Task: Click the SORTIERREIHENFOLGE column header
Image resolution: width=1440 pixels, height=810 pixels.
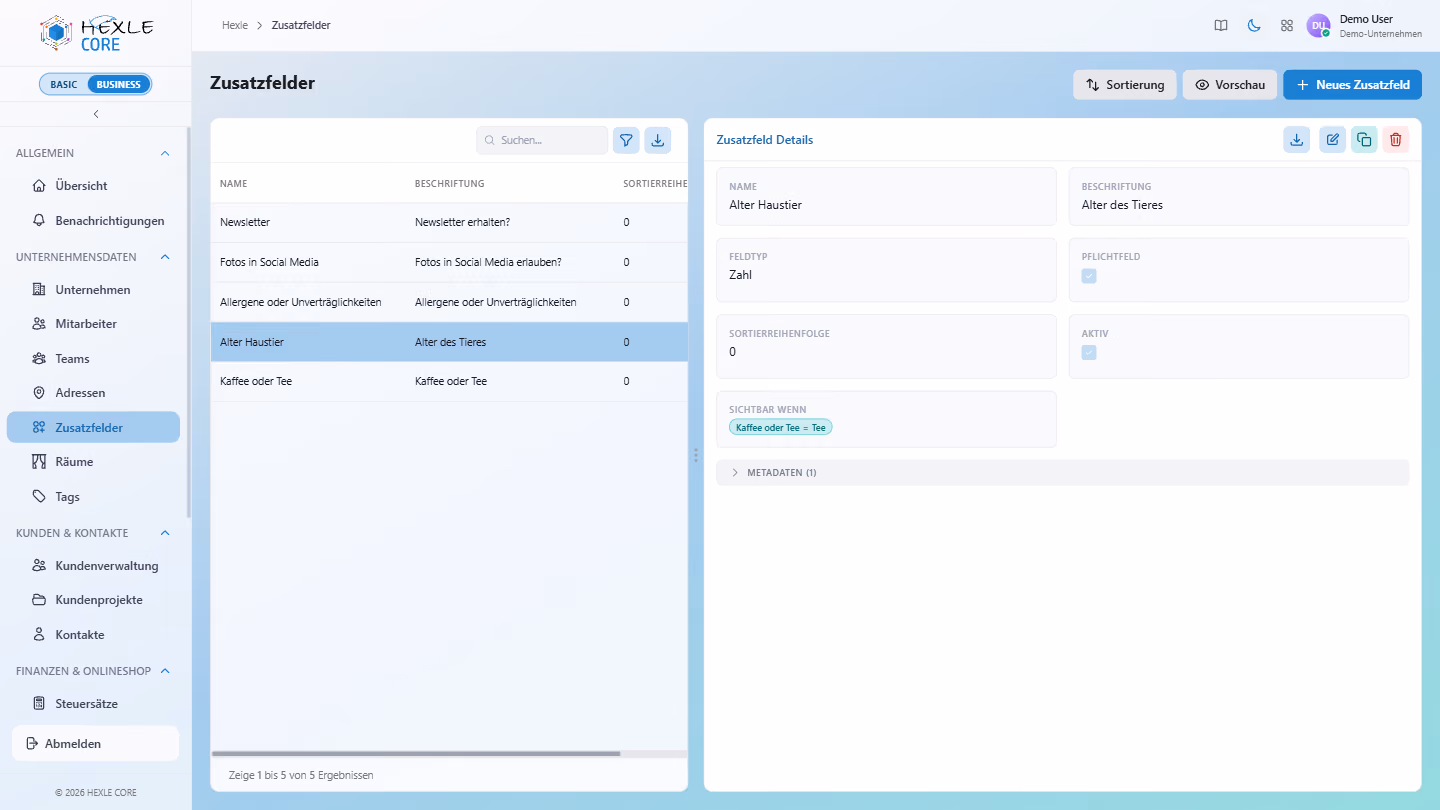Action: [x=655, y=184]
